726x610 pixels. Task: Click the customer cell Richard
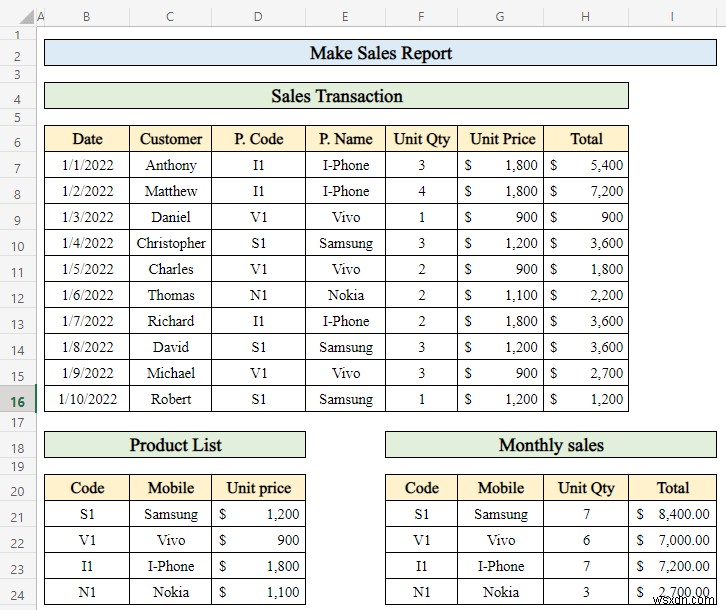[170, 321]
